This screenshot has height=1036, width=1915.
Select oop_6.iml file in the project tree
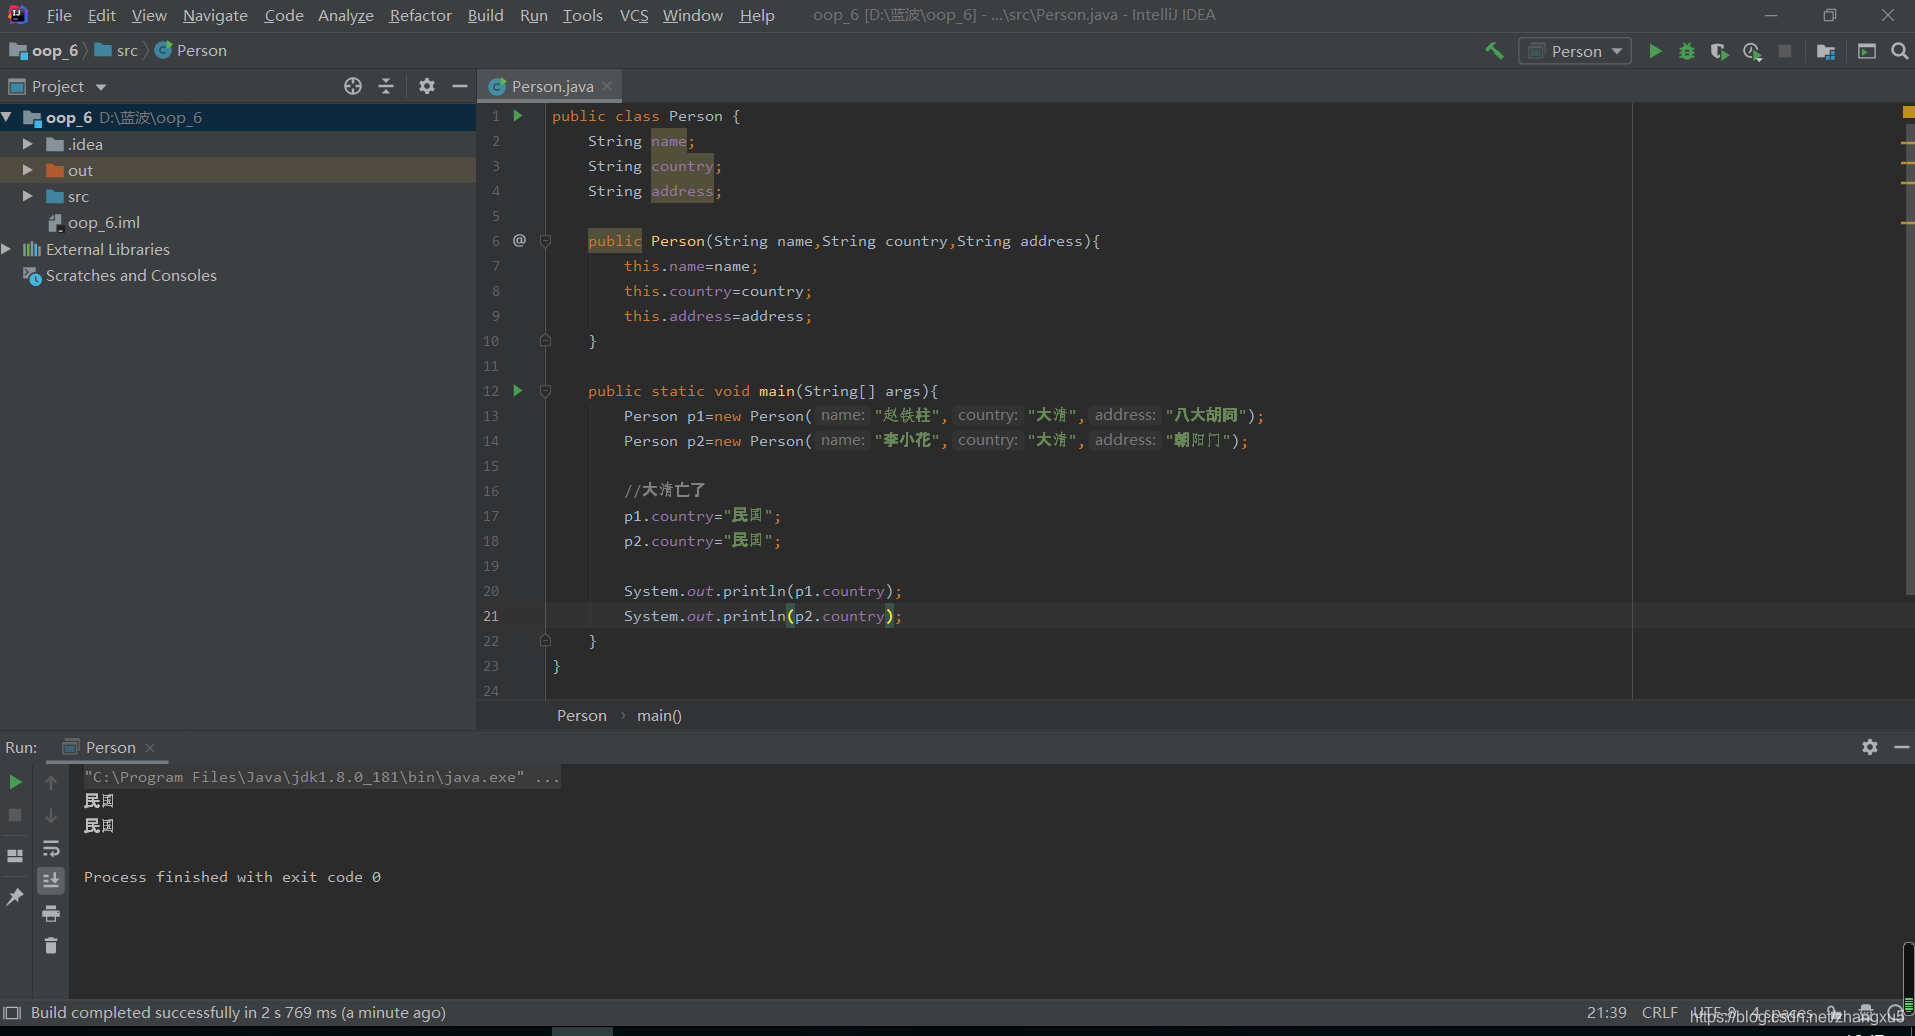pyautogui.click(x=103, y=222)
